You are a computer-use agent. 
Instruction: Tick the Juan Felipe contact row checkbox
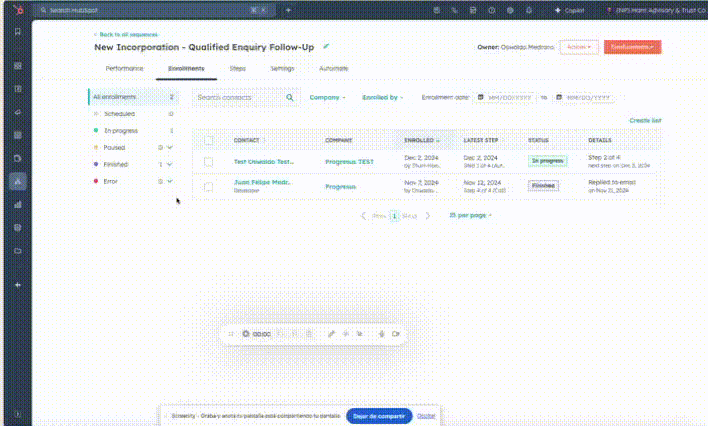pos(208,186)
